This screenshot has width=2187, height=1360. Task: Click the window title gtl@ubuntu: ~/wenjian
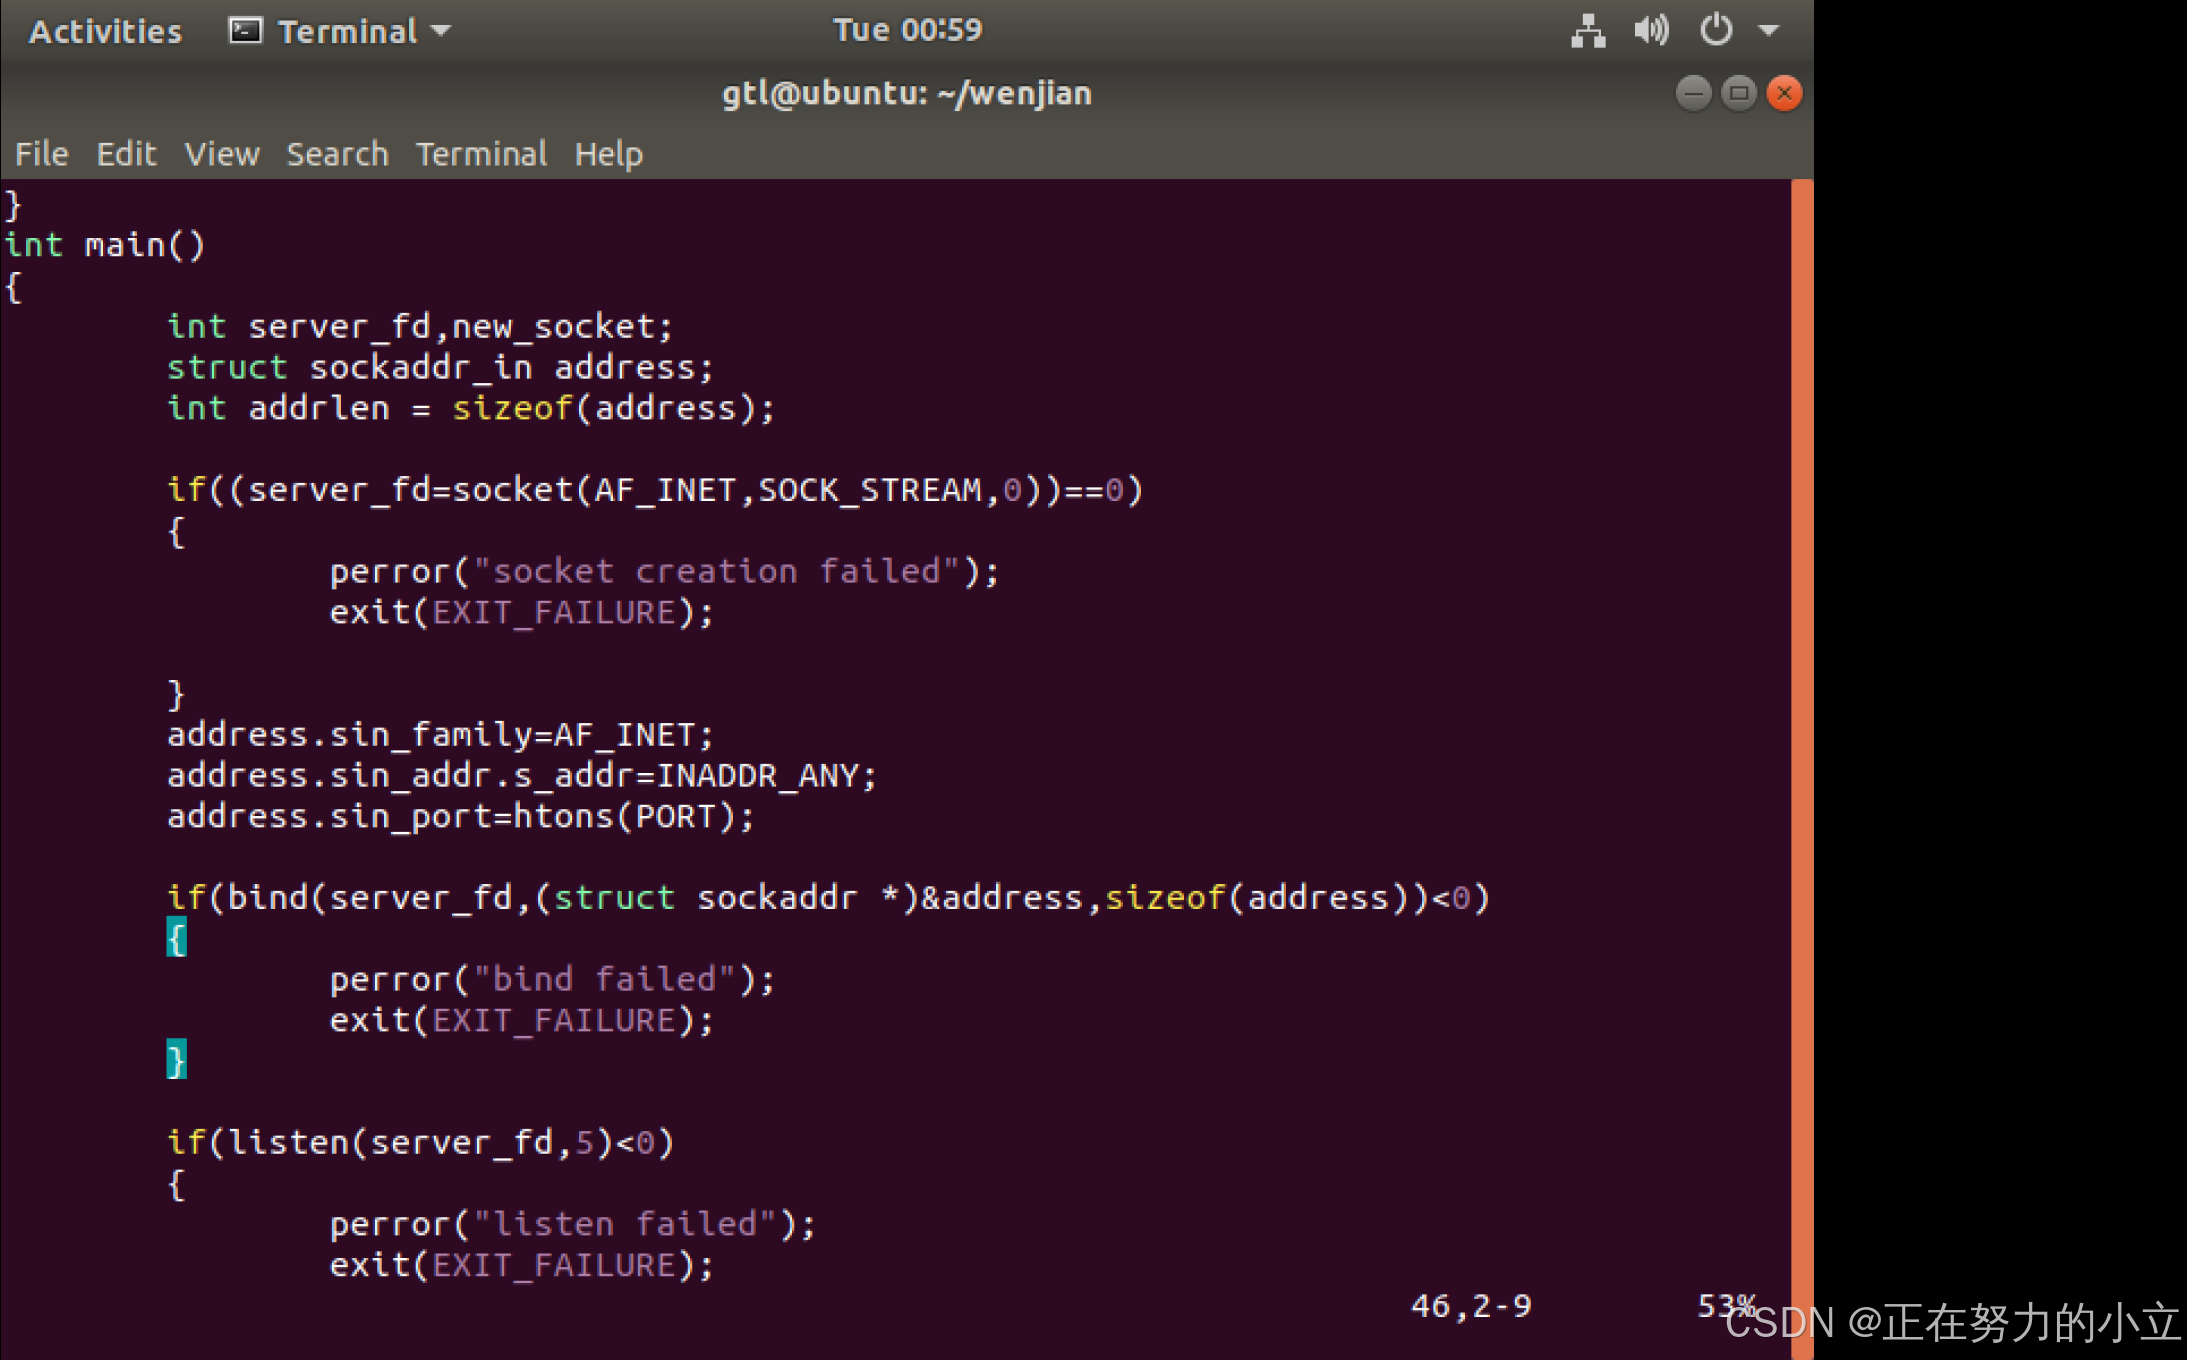[x=907, y=93]
